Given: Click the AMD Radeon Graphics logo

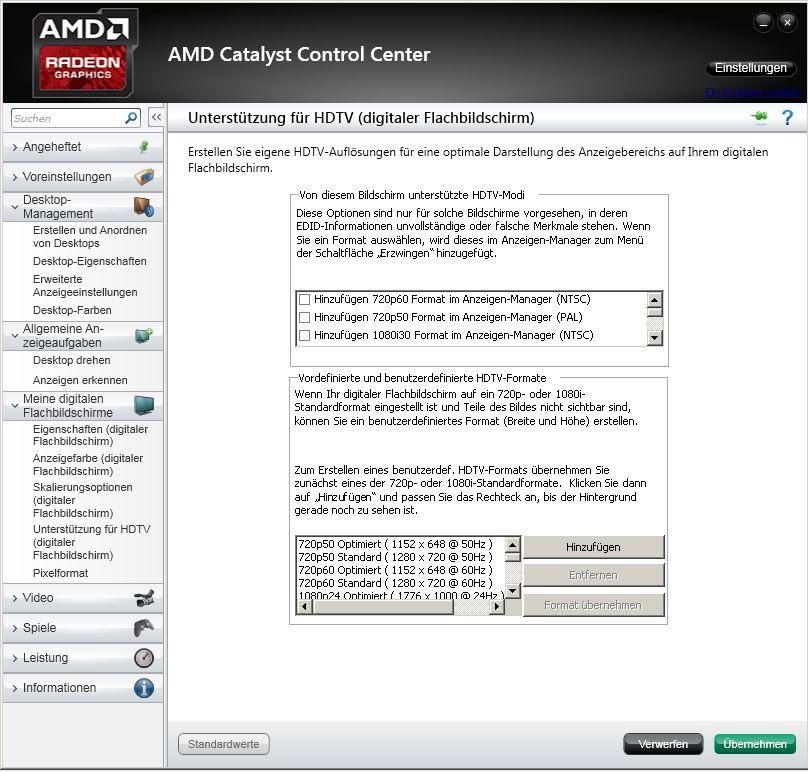Looking at the screenshot, I should tap(85, 53).
